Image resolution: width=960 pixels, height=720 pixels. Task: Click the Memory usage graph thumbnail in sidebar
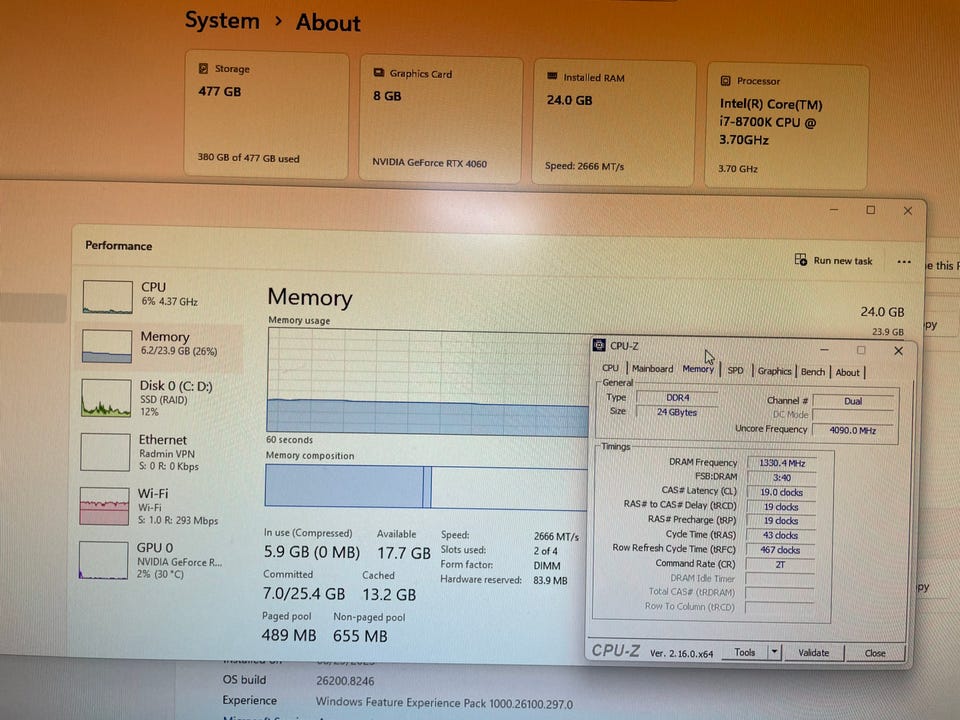click(x=107, y=347)
